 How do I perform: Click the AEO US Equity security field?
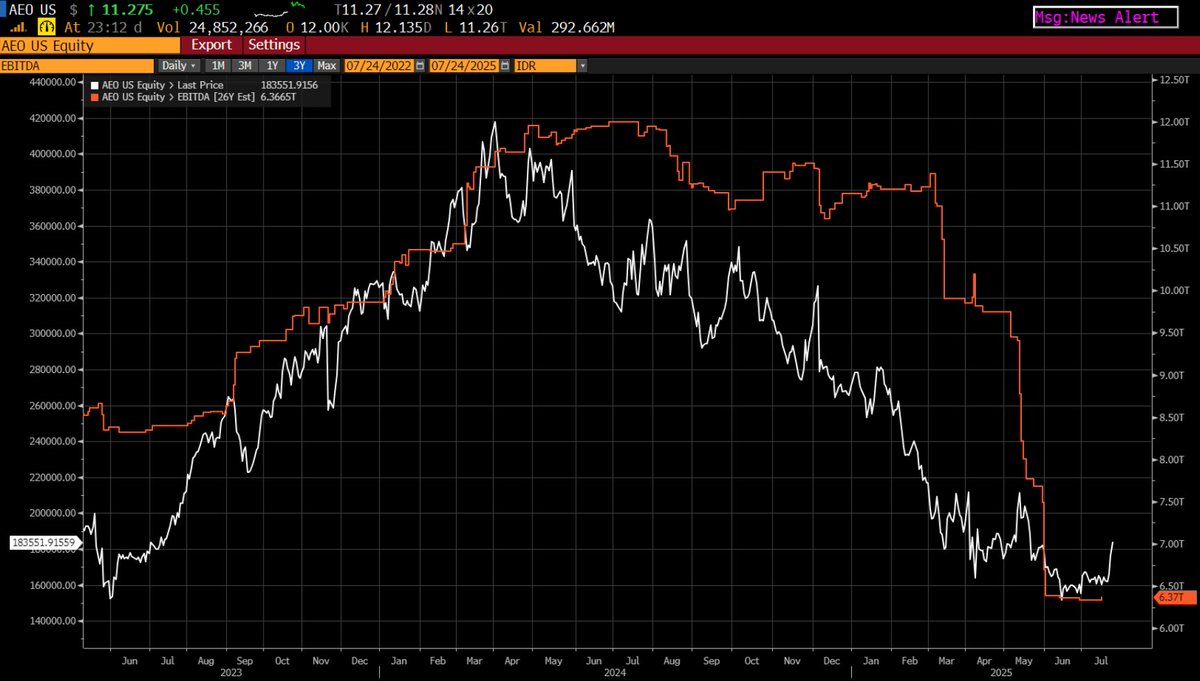tap(90, 45)
